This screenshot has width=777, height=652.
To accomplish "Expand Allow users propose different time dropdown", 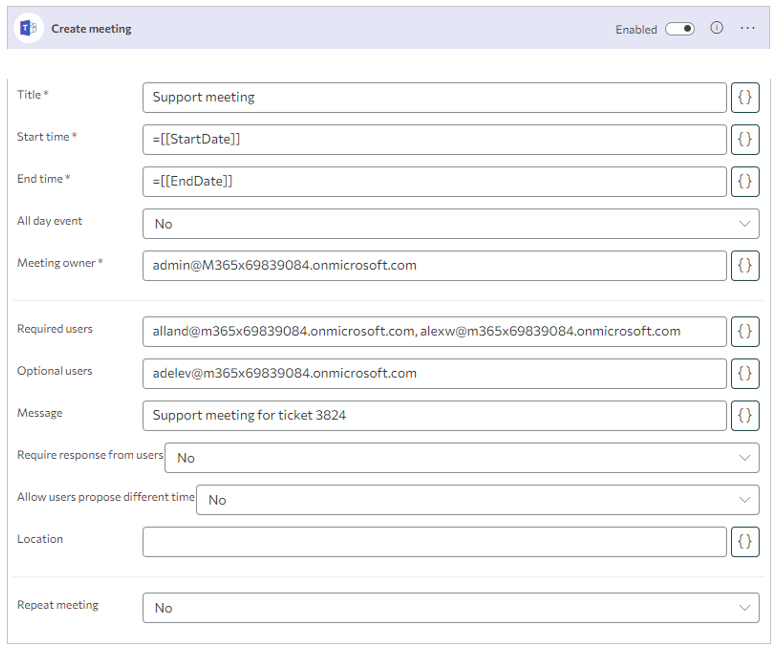I will coord(477,500).
